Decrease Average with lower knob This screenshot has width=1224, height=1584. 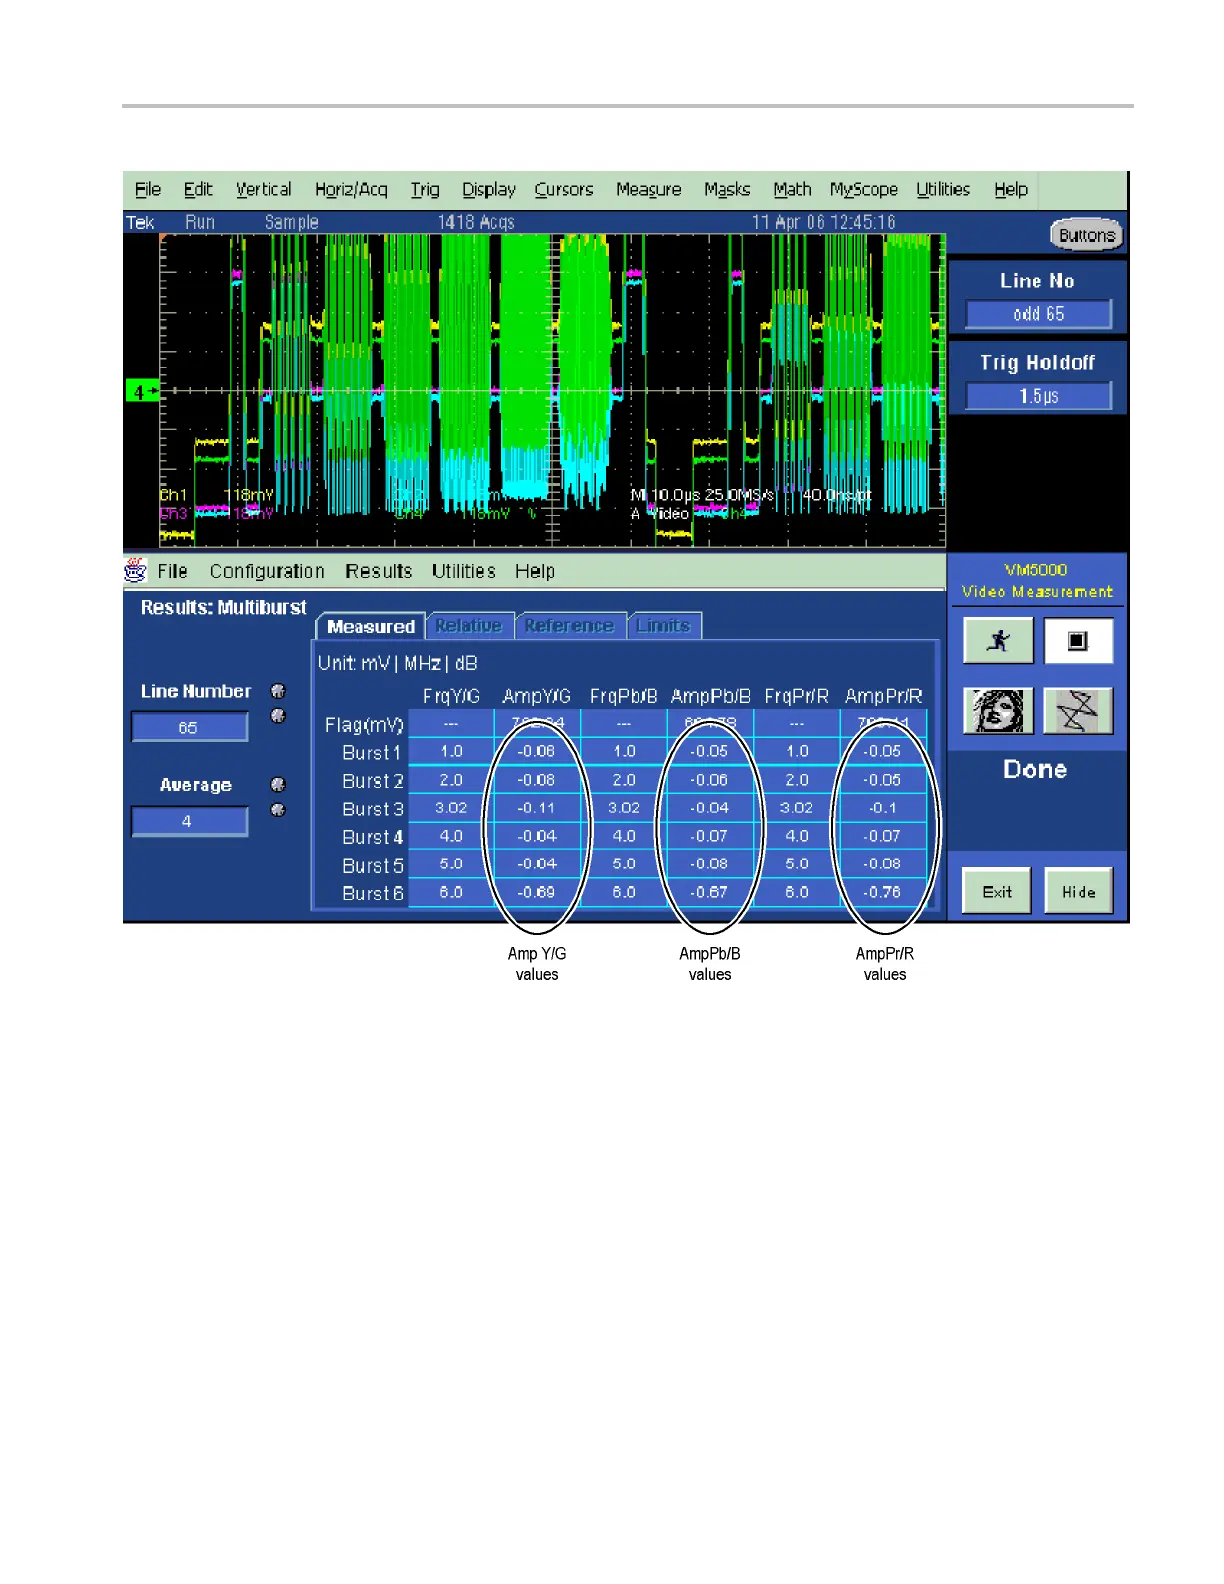(x=278, y=809)
